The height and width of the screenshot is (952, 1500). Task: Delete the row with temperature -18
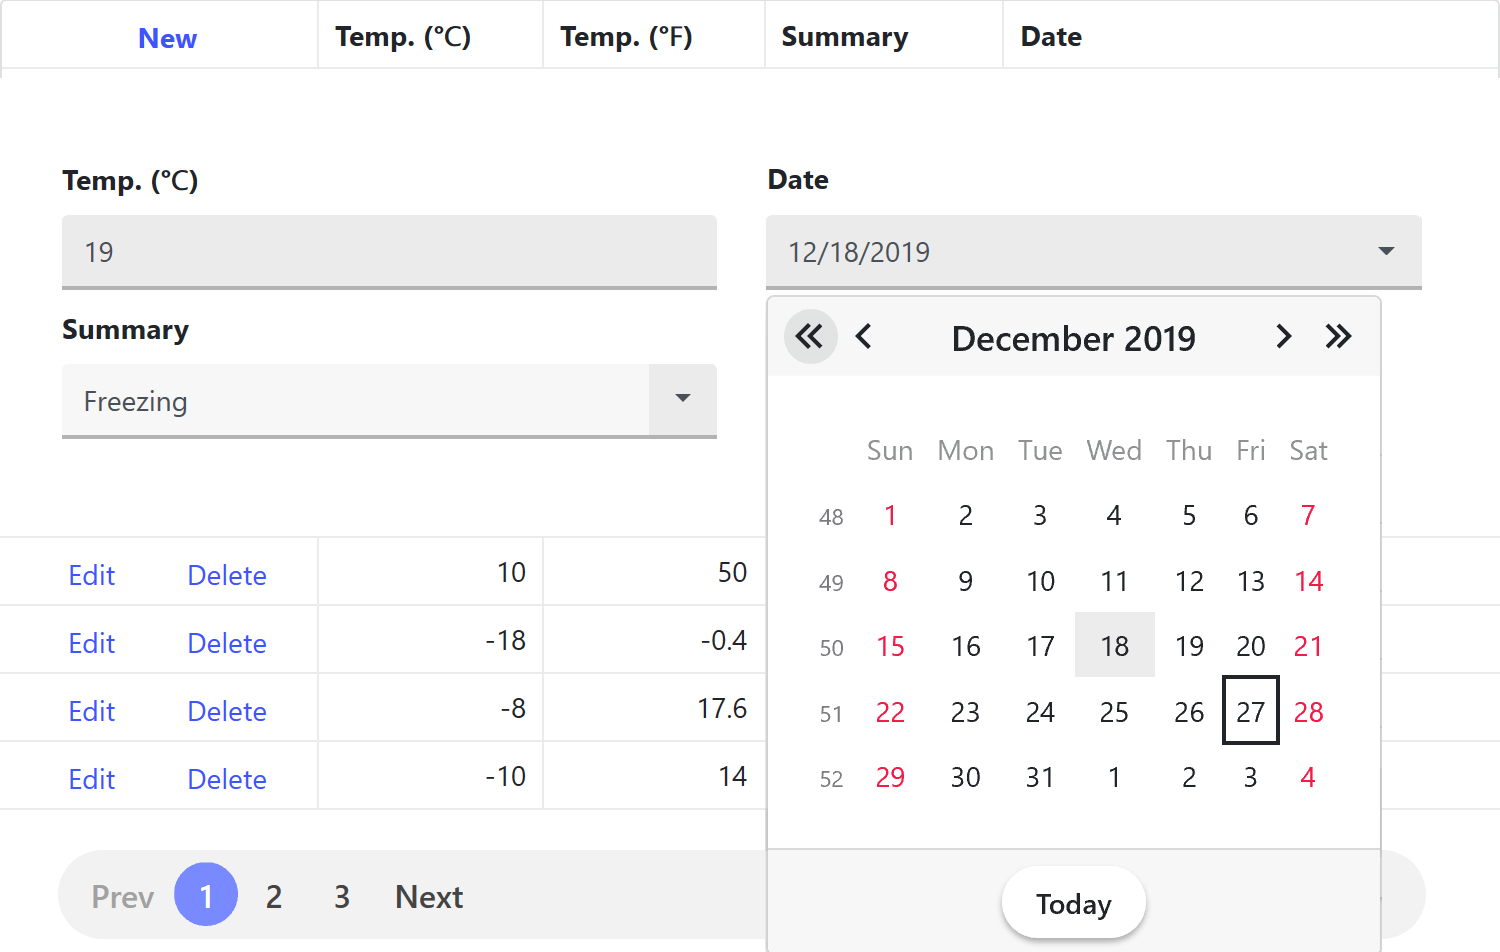[227, 643]
